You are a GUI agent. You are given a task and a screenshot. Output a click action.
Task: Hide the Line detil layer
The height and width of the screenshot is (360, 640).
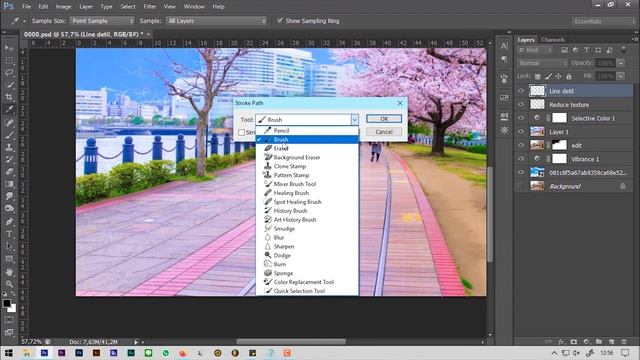click(521, 91)
